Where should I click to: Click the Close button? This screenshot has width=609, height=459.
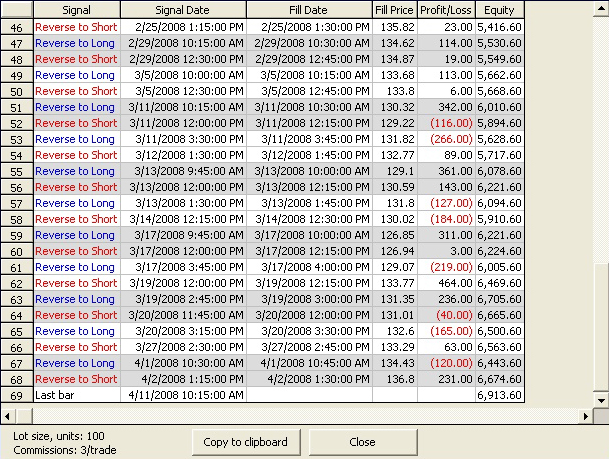pyautogui.click(x=363, y=442)
